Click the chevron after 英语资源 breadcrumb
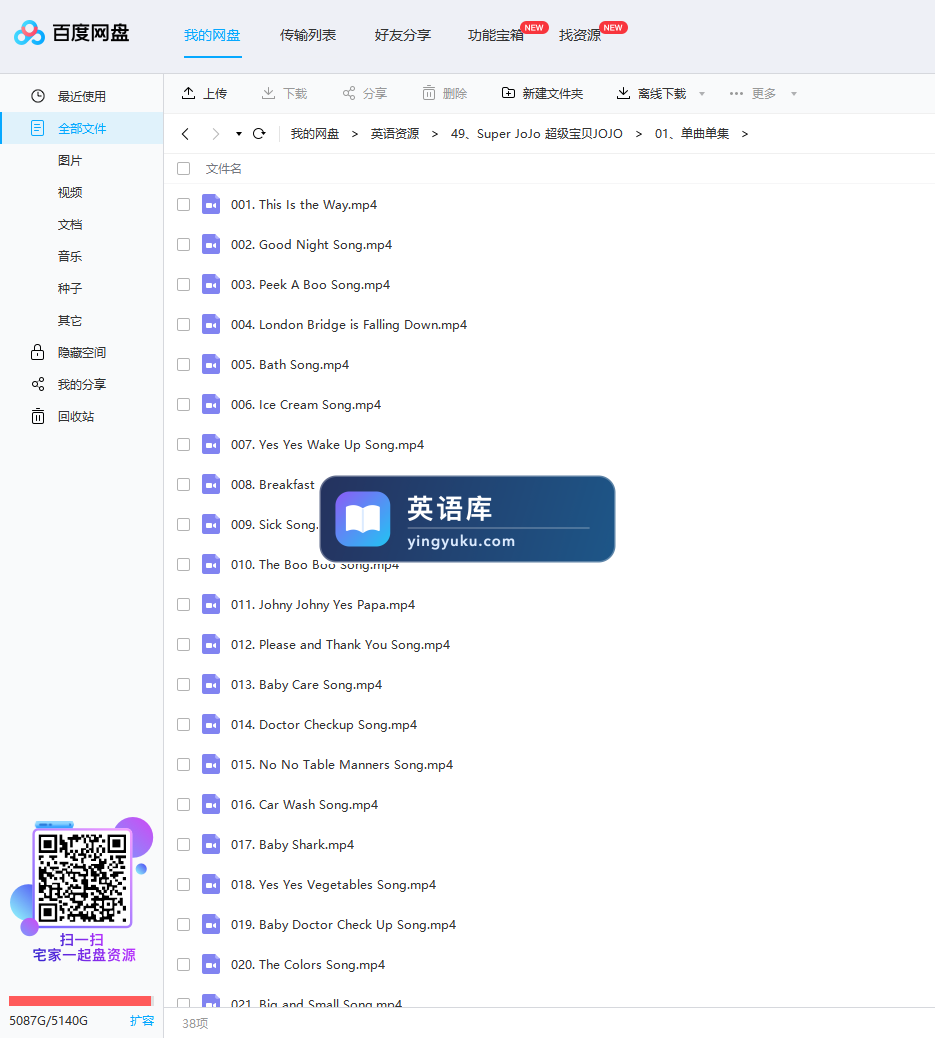The width and height of the screenshot is (935, 1038). tap(434, 134)
